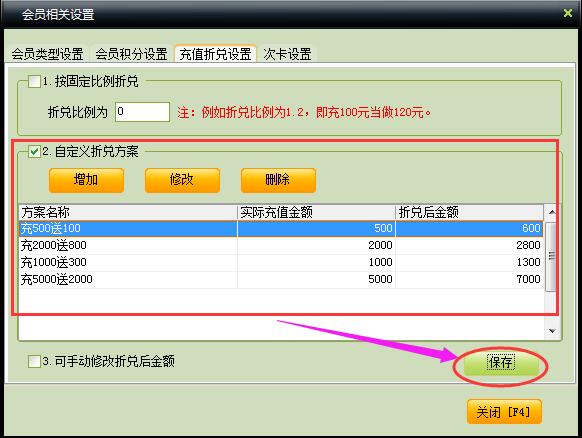
Task: Click the scrollbar up arrow in plan list
Action: point(552,212)
